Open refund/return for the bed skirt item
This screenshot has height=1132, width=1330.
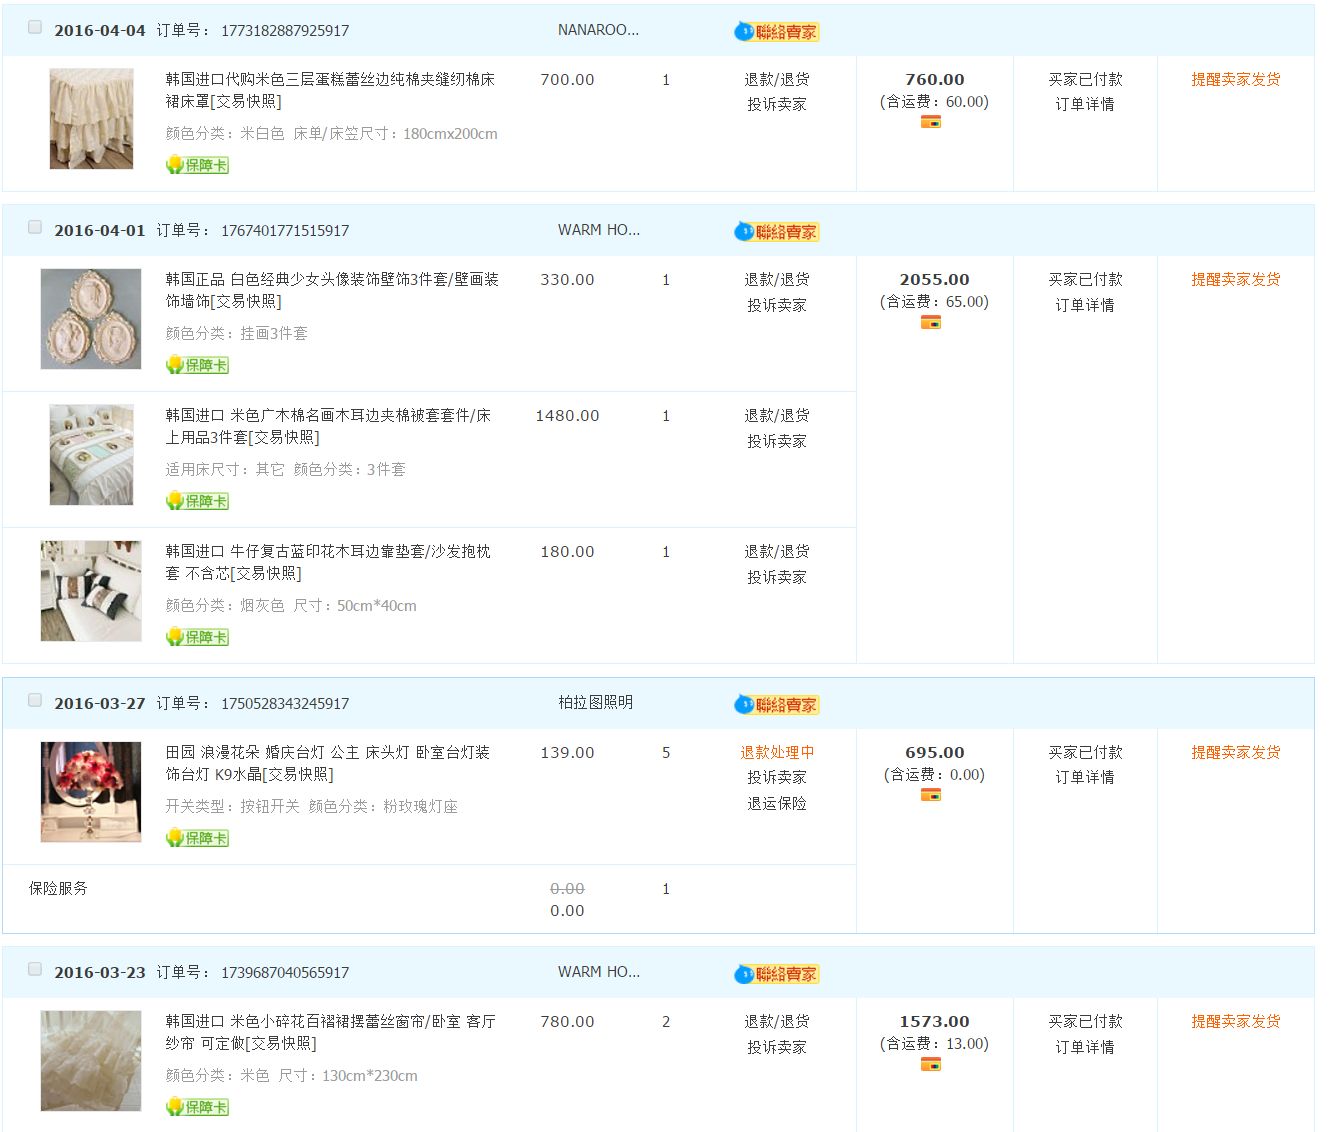coord(776,80)
